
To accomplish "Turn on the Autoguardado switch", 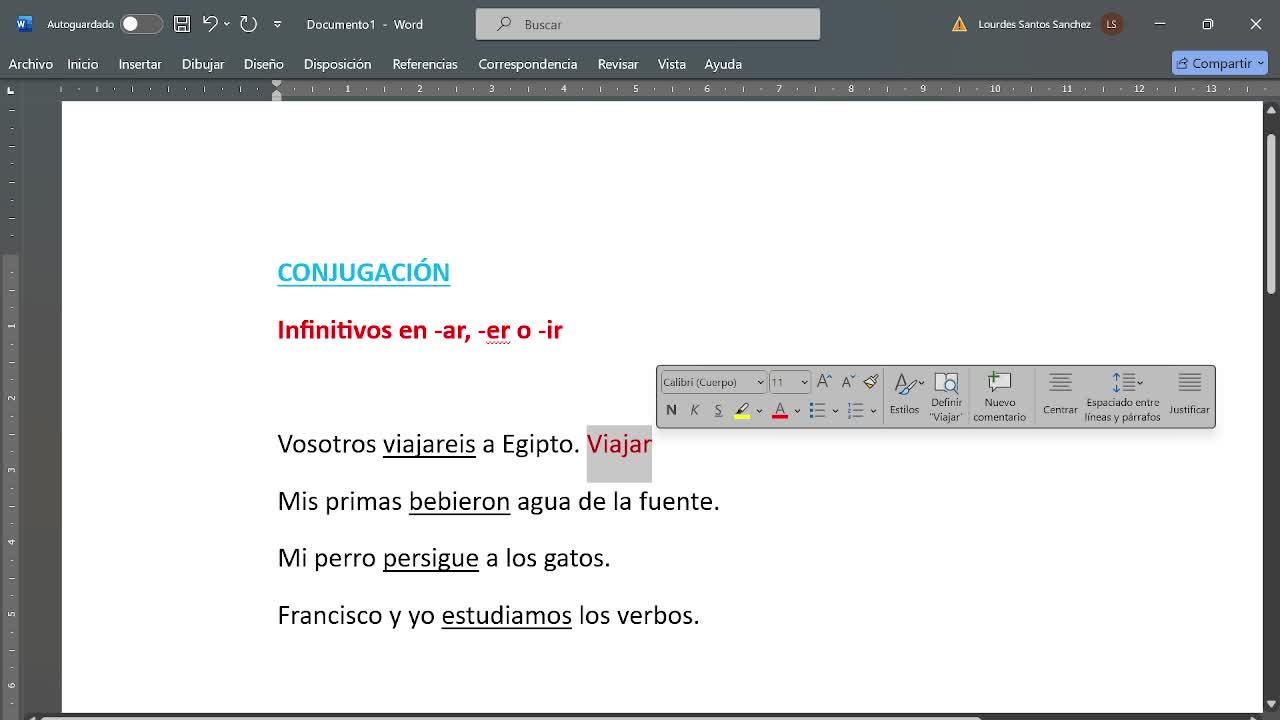I will click(x=141, y=24).
